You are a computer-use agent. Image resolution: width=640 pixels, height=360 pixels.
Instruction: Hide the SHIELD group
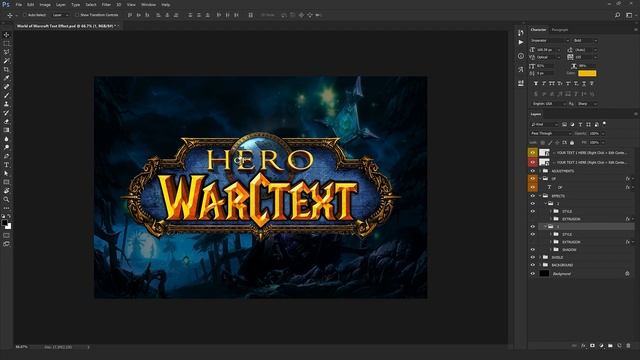[533, 257]
